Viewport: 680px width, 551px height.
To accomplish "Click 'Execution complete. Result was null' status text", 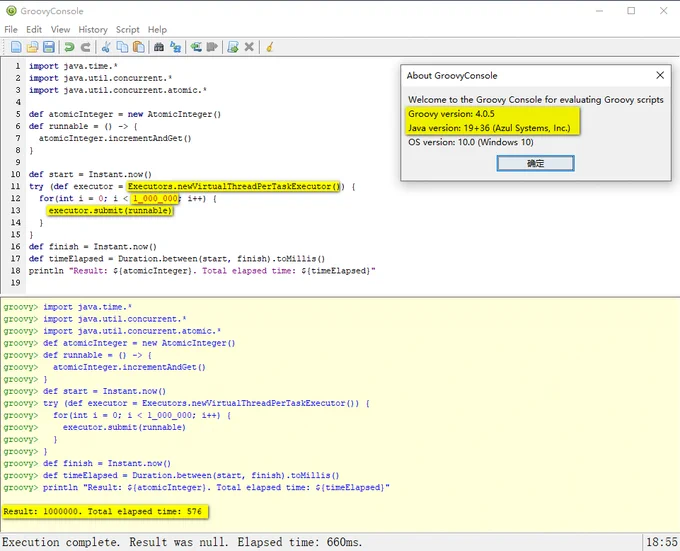I will coord(115,542).
